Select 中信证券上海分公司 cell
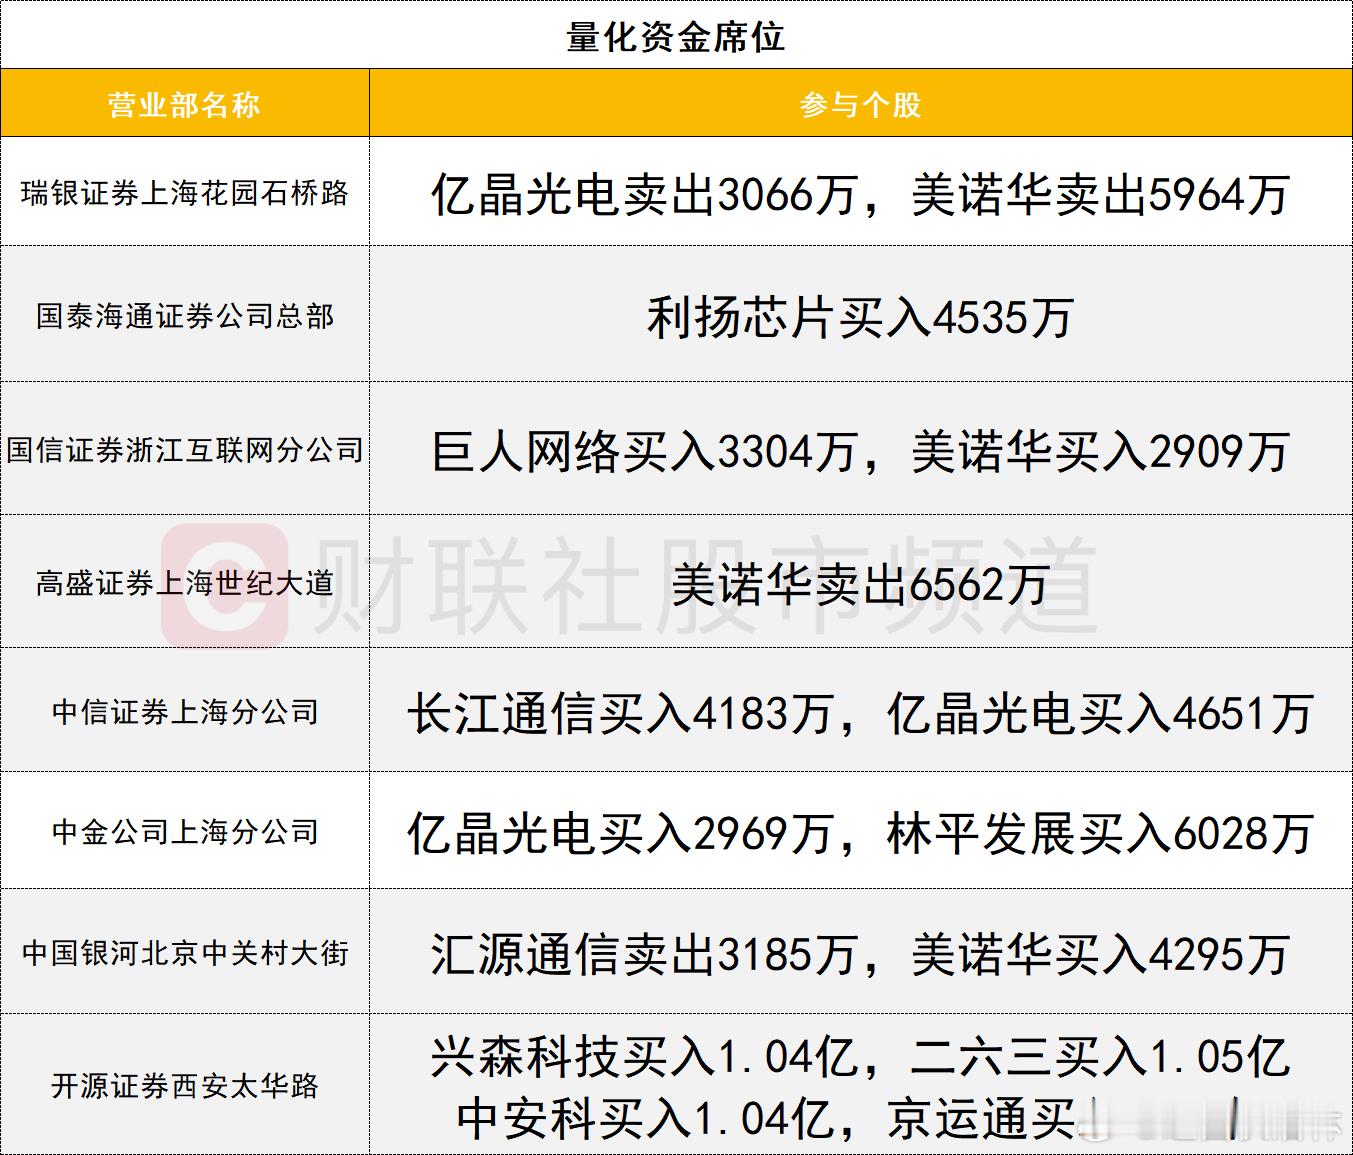The image size is (1353, 1155). point(188,714)
